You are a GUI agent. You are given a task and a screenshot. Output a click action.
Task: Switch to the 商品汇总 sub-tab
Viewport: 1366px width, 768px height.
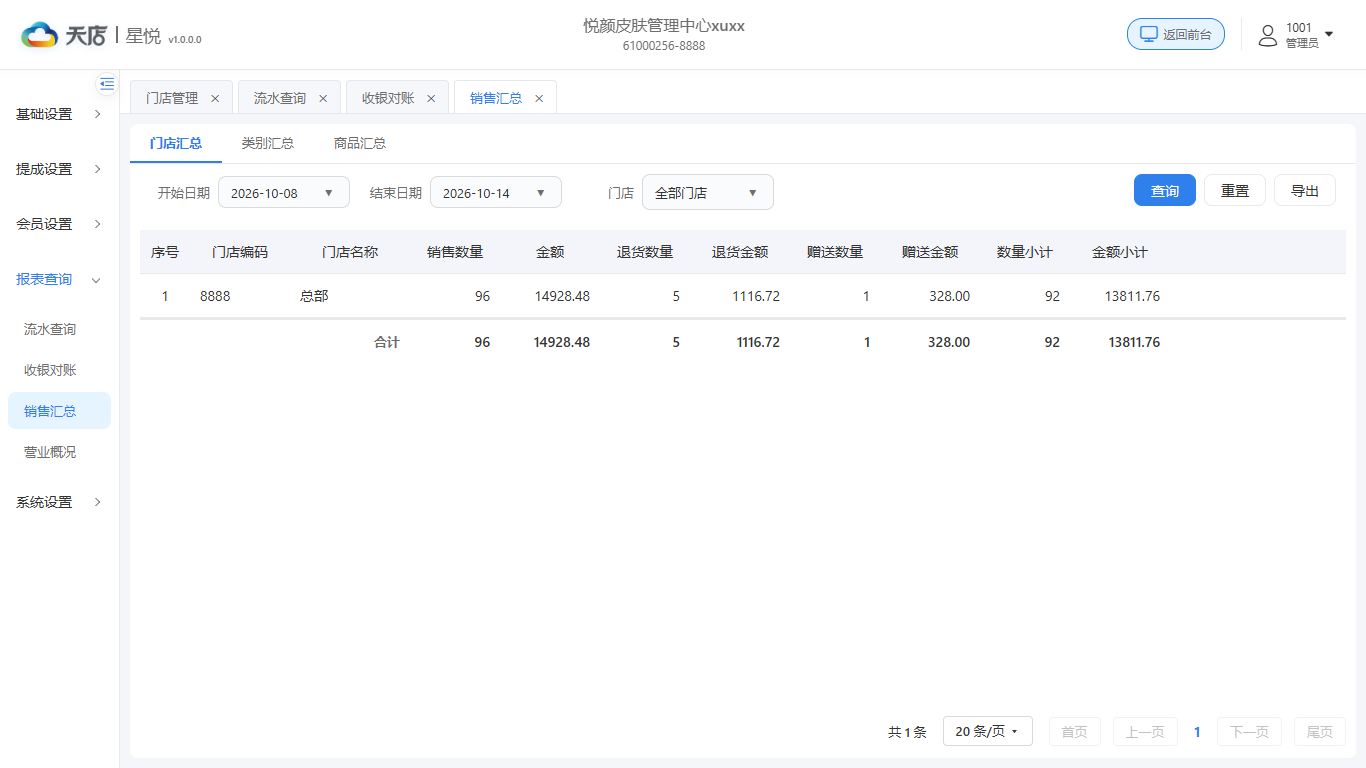pyautogui.click(x=360, y=143)
